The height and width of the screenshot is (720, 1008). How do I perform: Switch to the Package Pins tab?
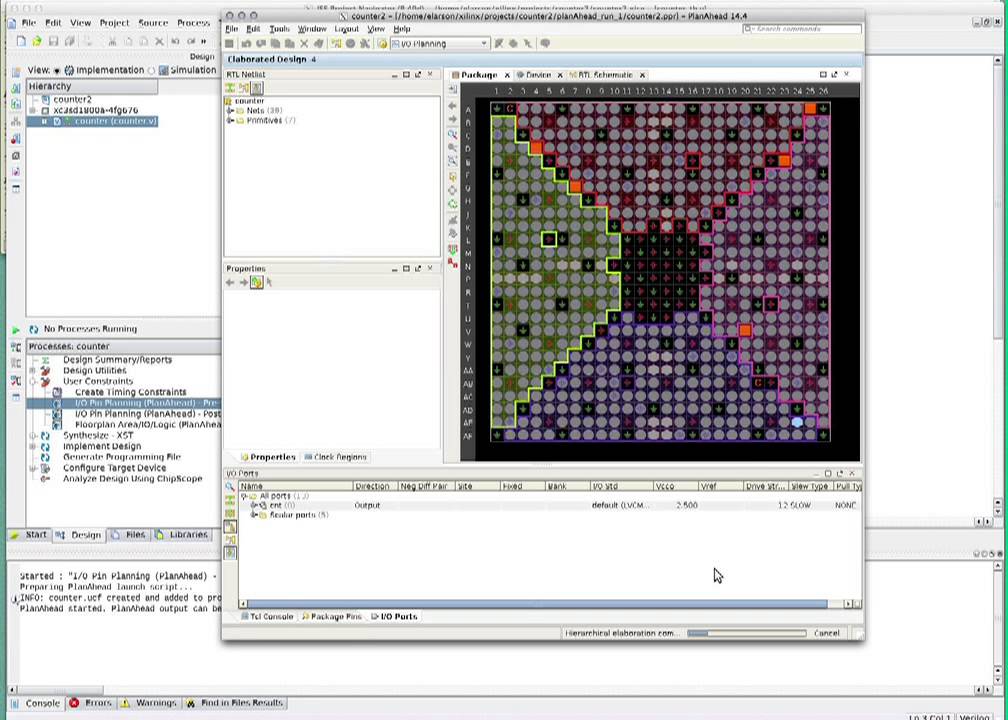[332, 616]
